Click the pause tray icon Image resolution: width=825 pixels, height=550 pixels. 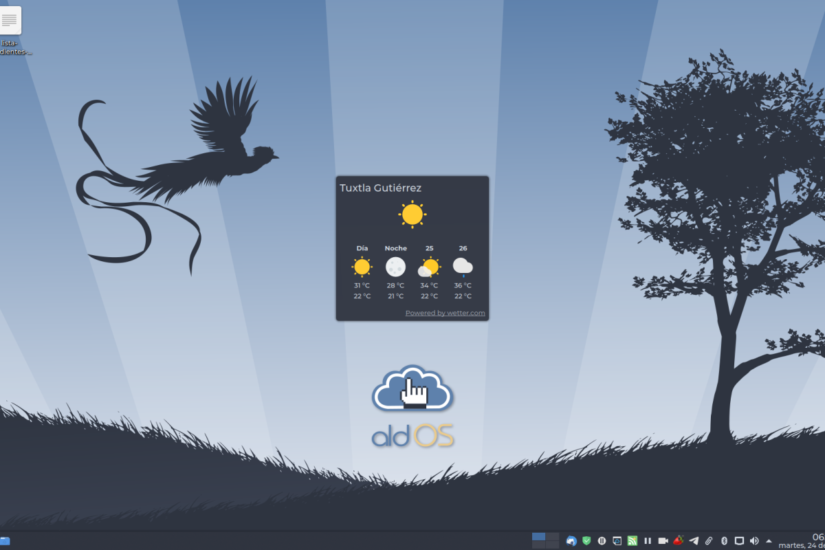pyautogui.click(x=648, y=541)
